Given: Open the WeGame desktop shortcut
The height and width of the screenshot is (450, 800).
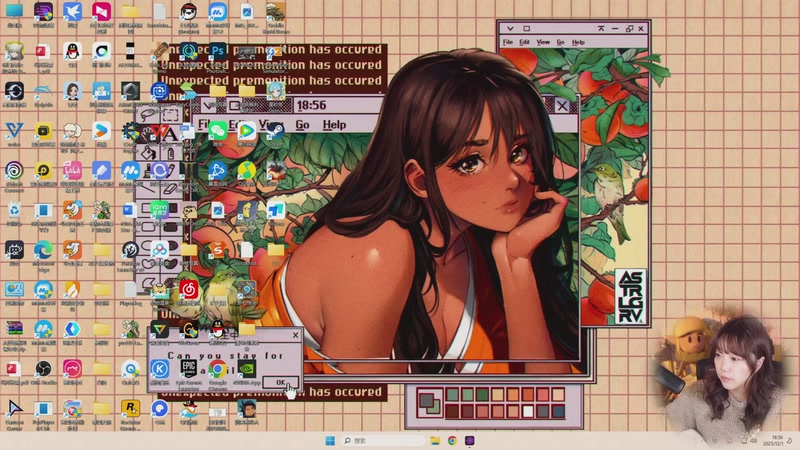Looking at the screenshot, I should point(189,330).
